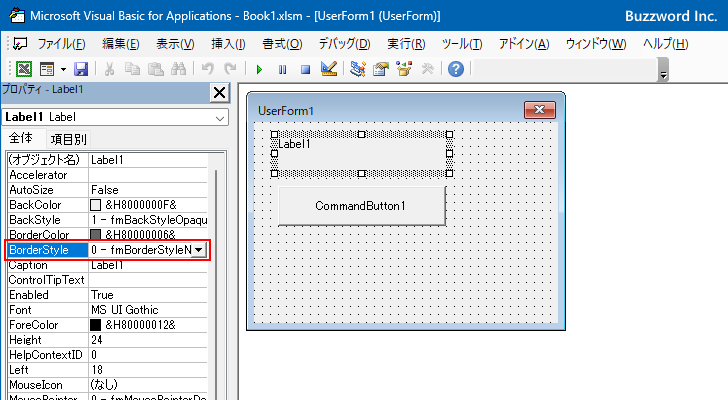This screenshot has height=400, width=728.
Task: Click the Paste clipboard icon
Action: pos(156,69)
